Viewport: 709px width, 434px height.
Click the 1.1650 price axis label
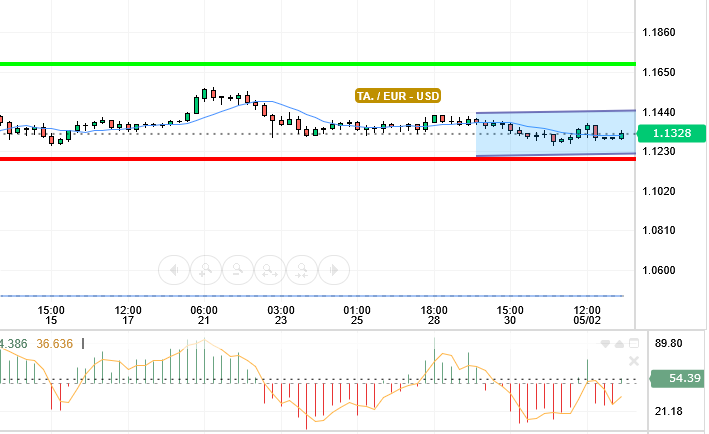pyautogui.click(x=659, y=72)
